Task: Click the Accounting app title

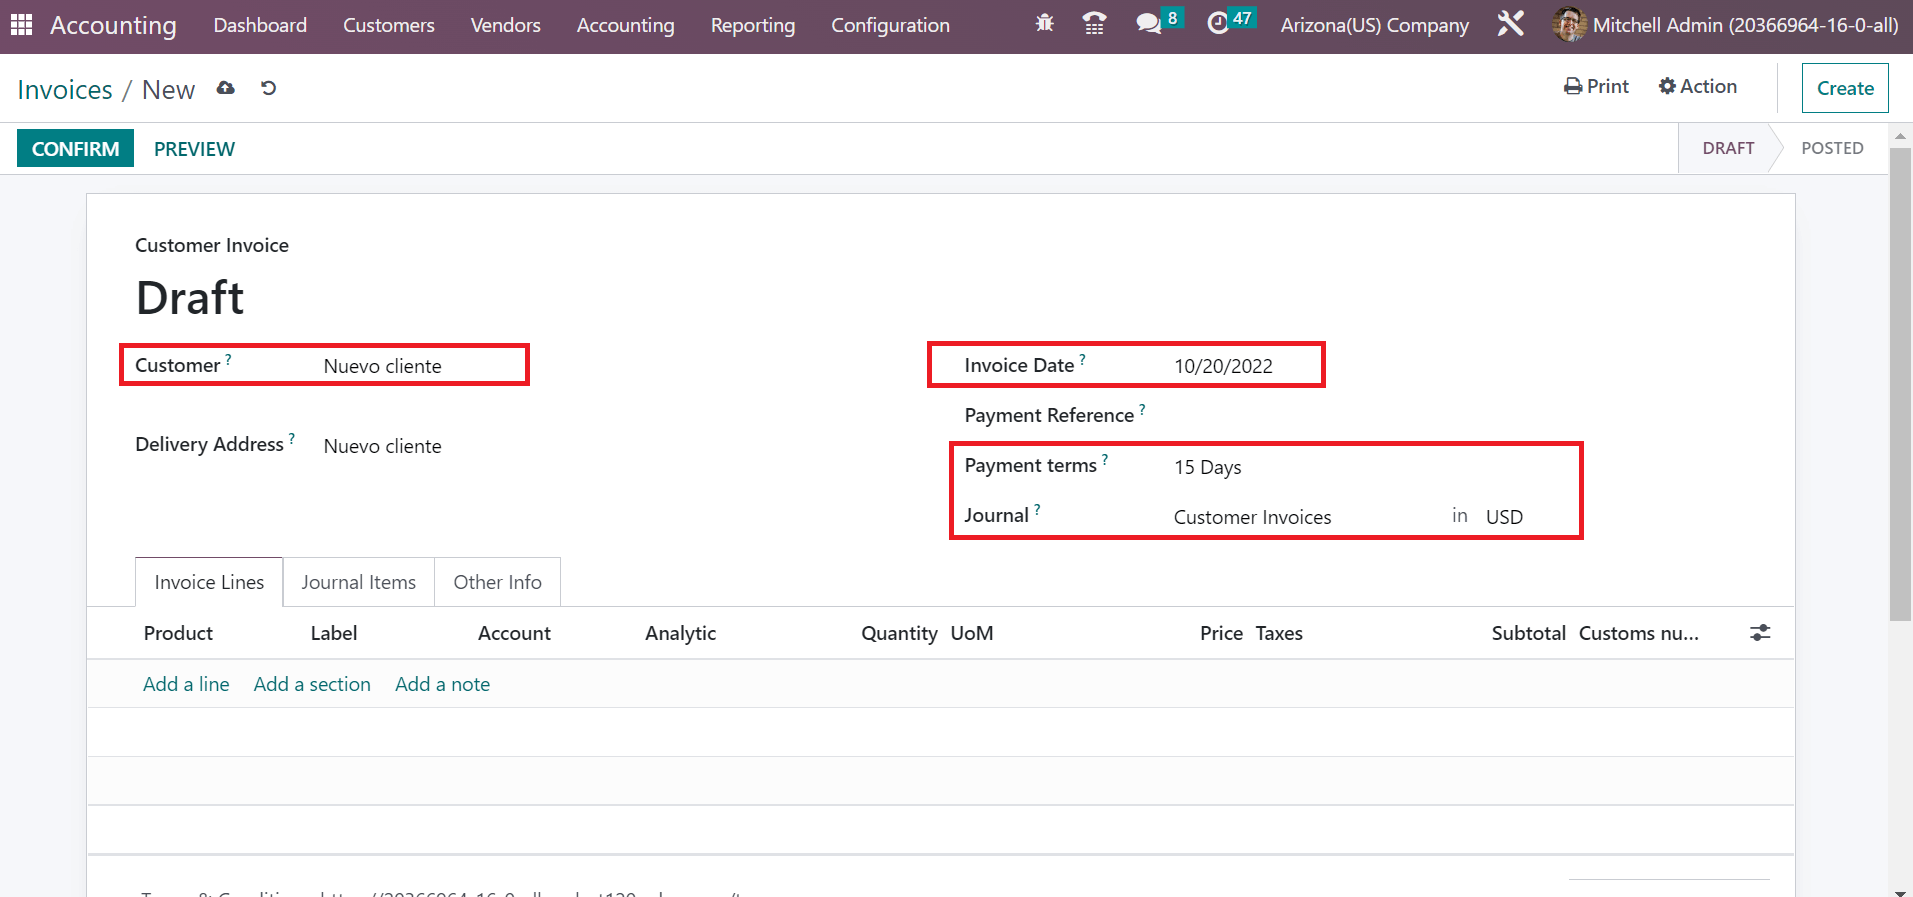Action: click(113, 25)
